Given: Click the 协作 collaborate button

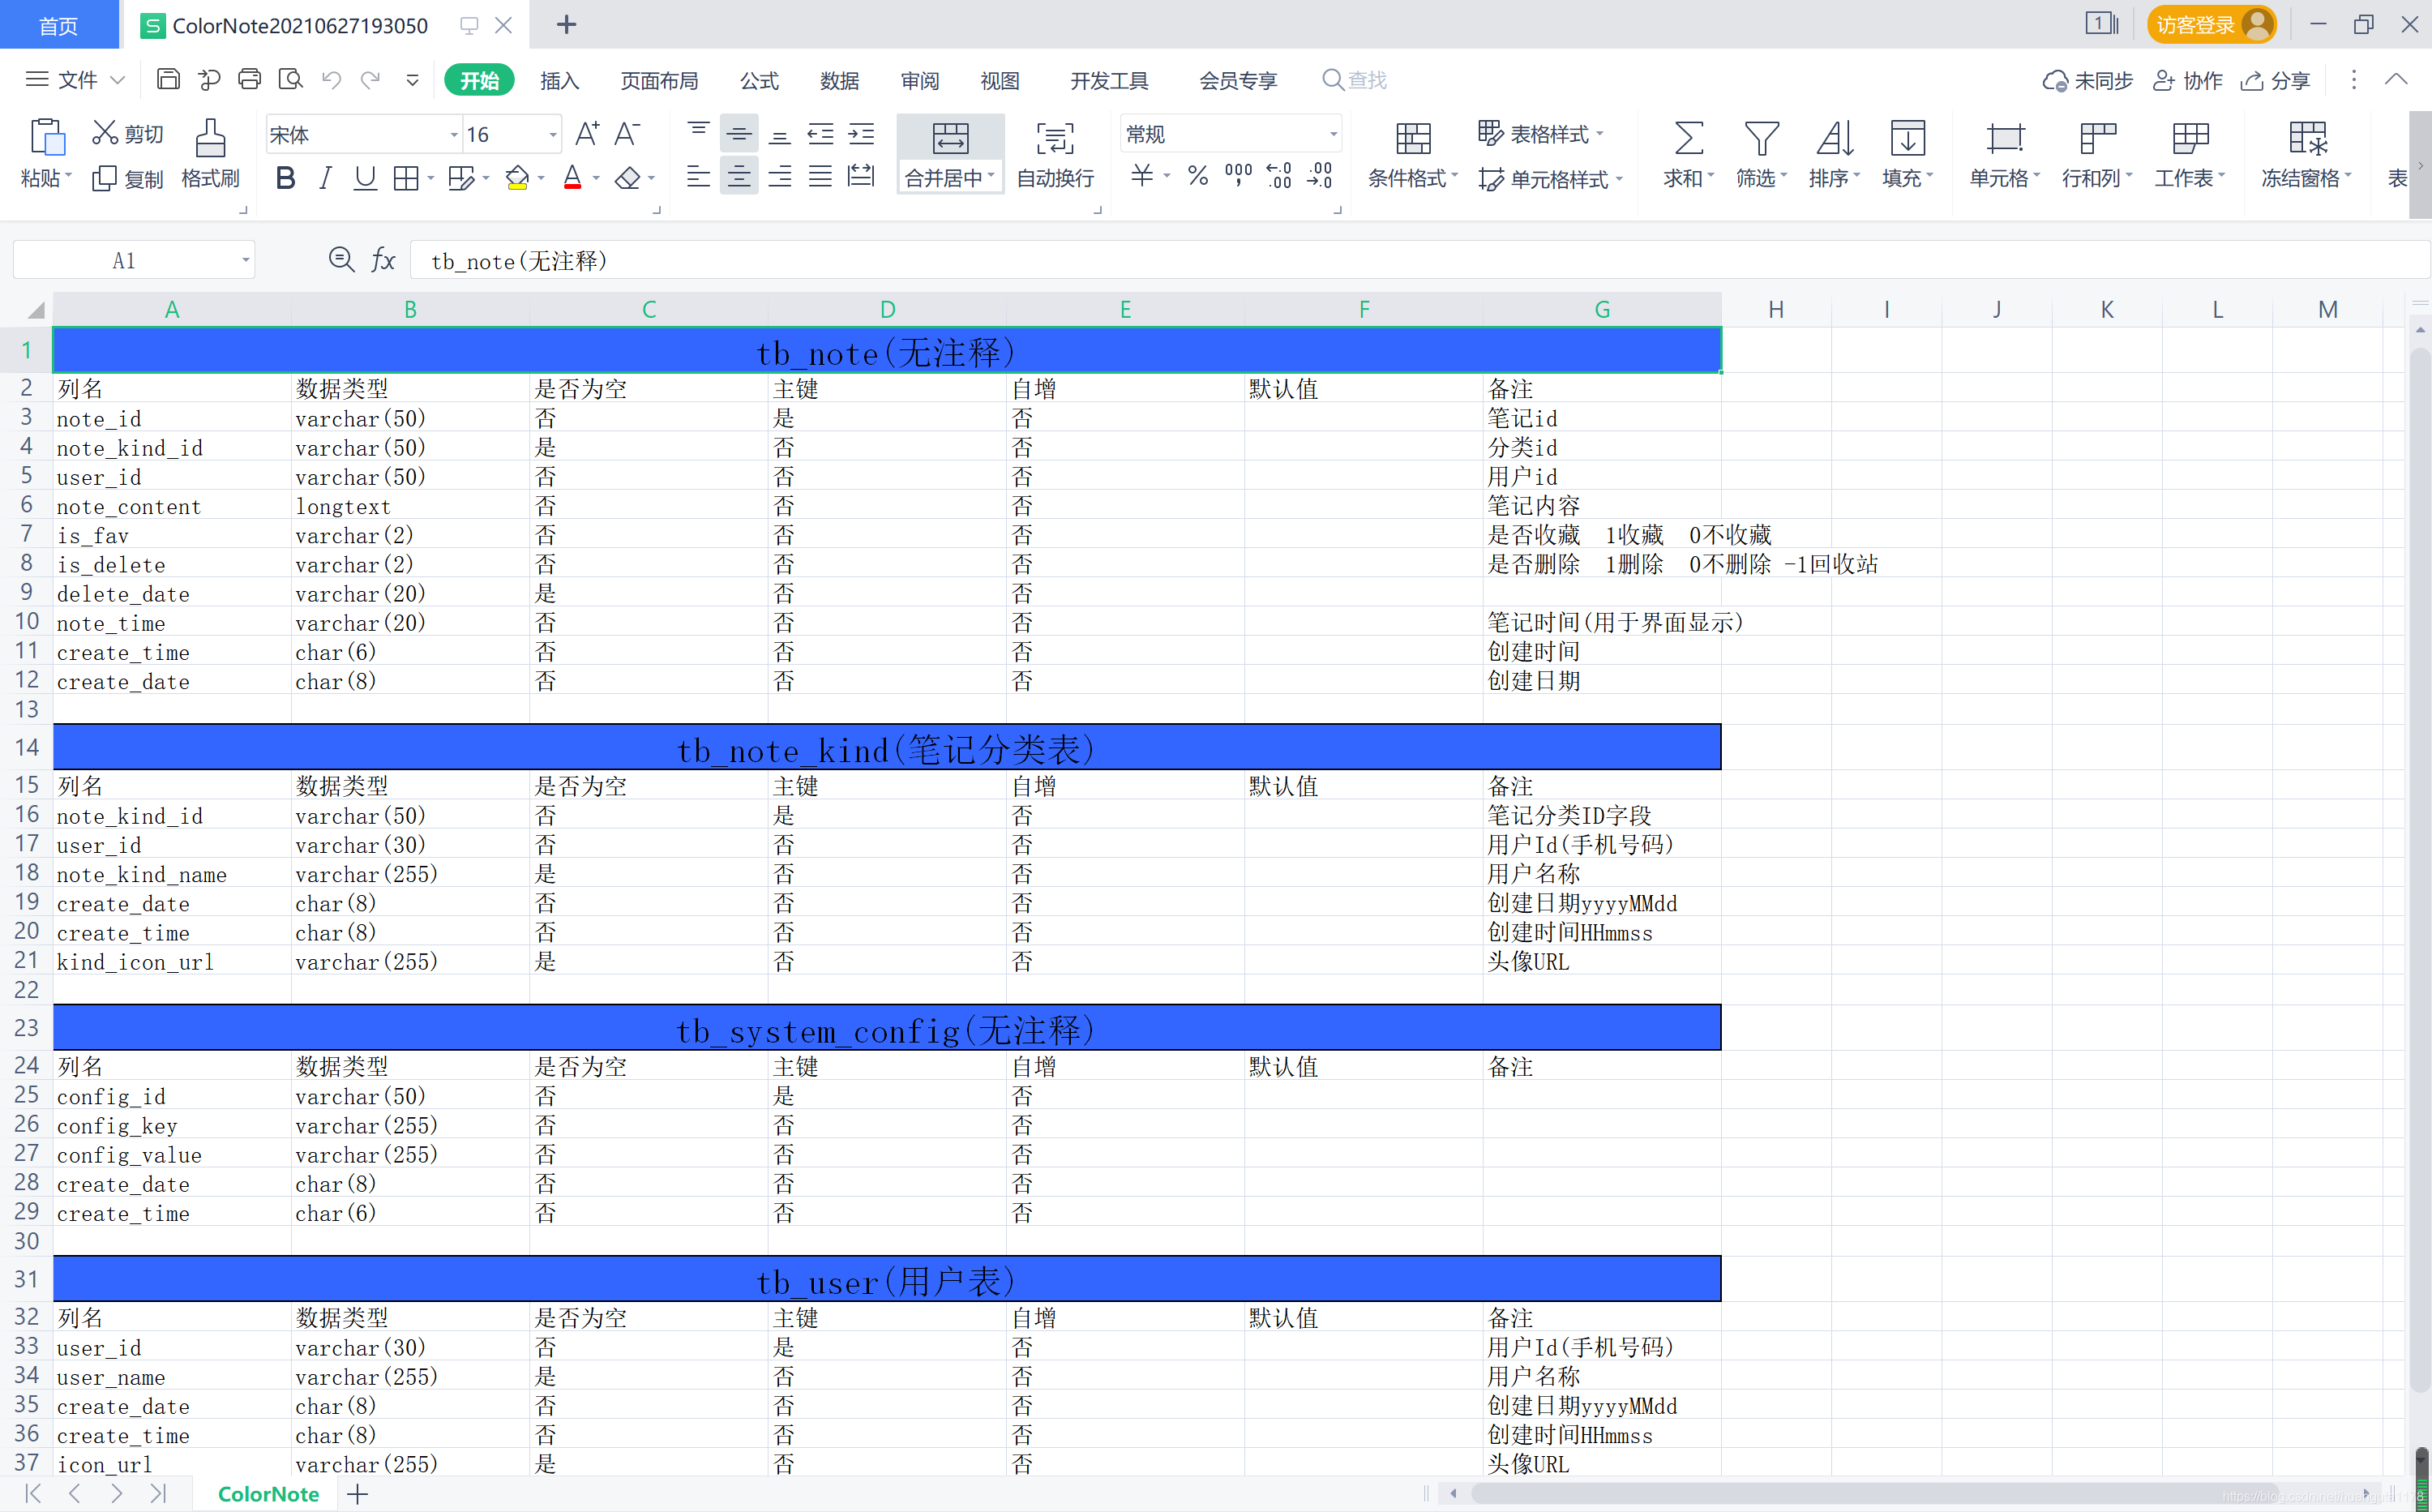Looking at the screenshot, I should pyautogui.click(x=2187, y=80).
